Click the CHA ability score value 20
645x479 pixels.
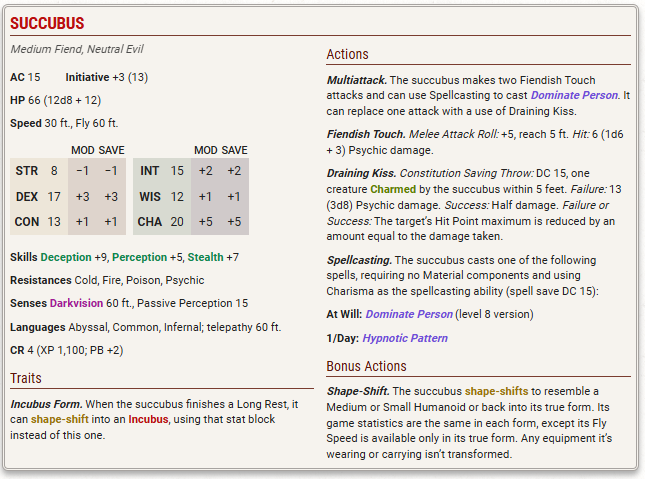pyautogui.click(x=176, y=222)
